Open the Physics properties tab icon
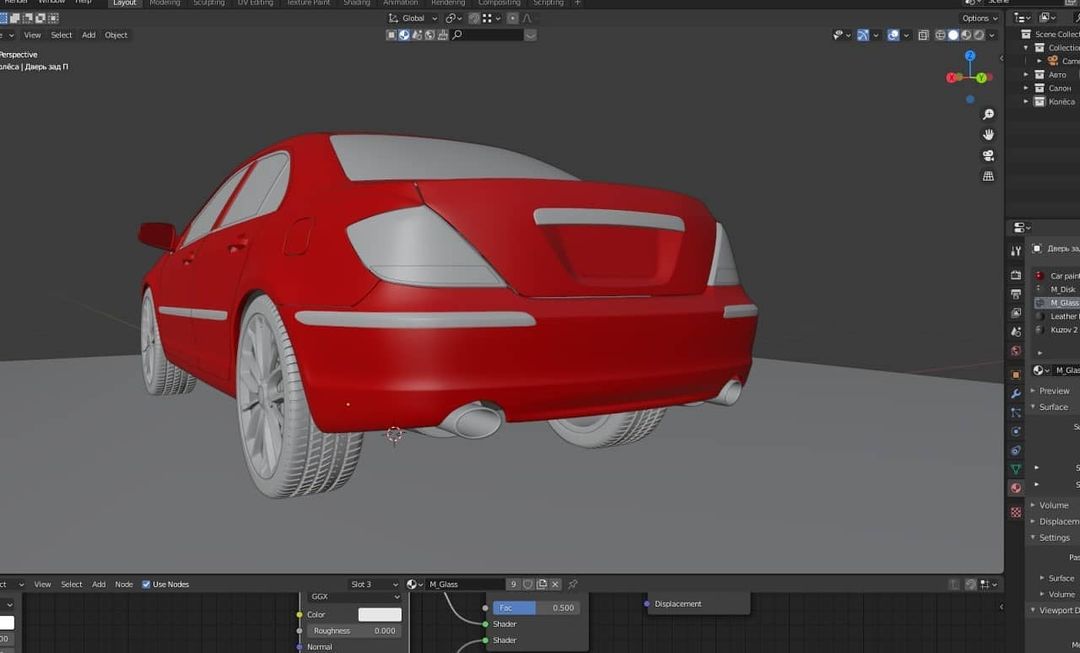This screenshot has width=1080, height=653. pos(1016,431)
